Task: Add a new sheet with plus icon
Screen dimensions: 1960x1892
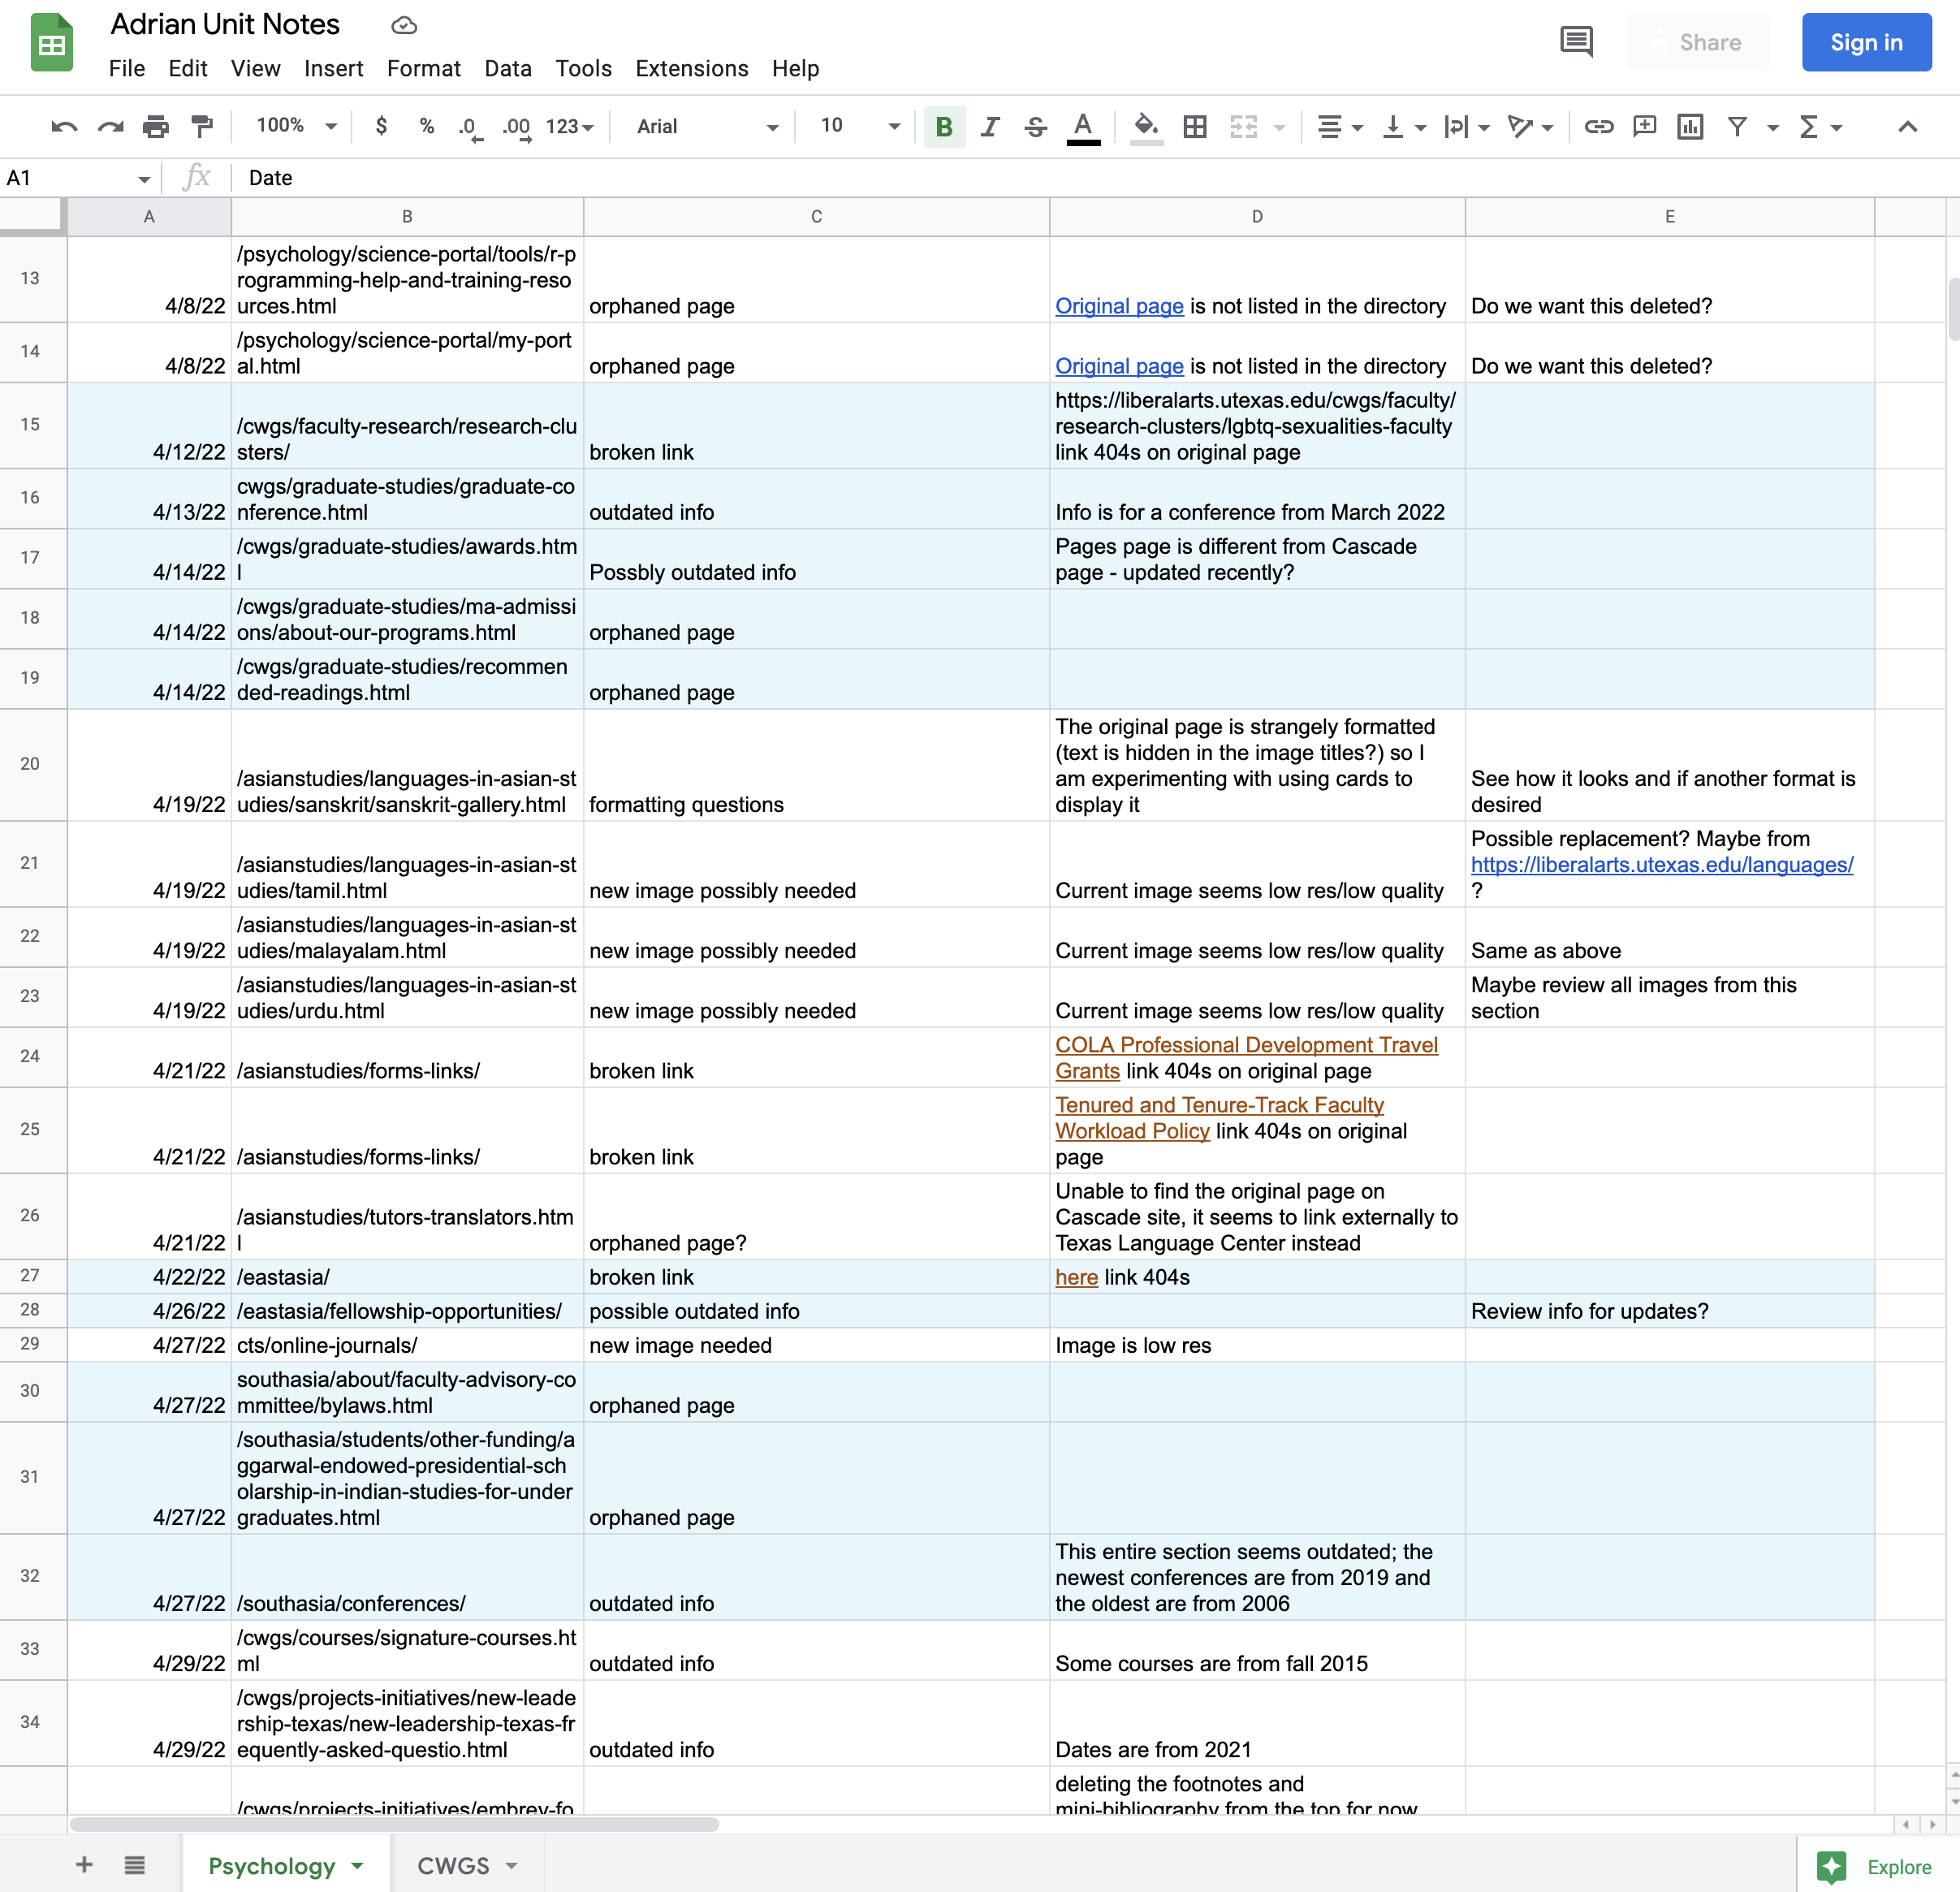Action: [x=84, y=1864]
